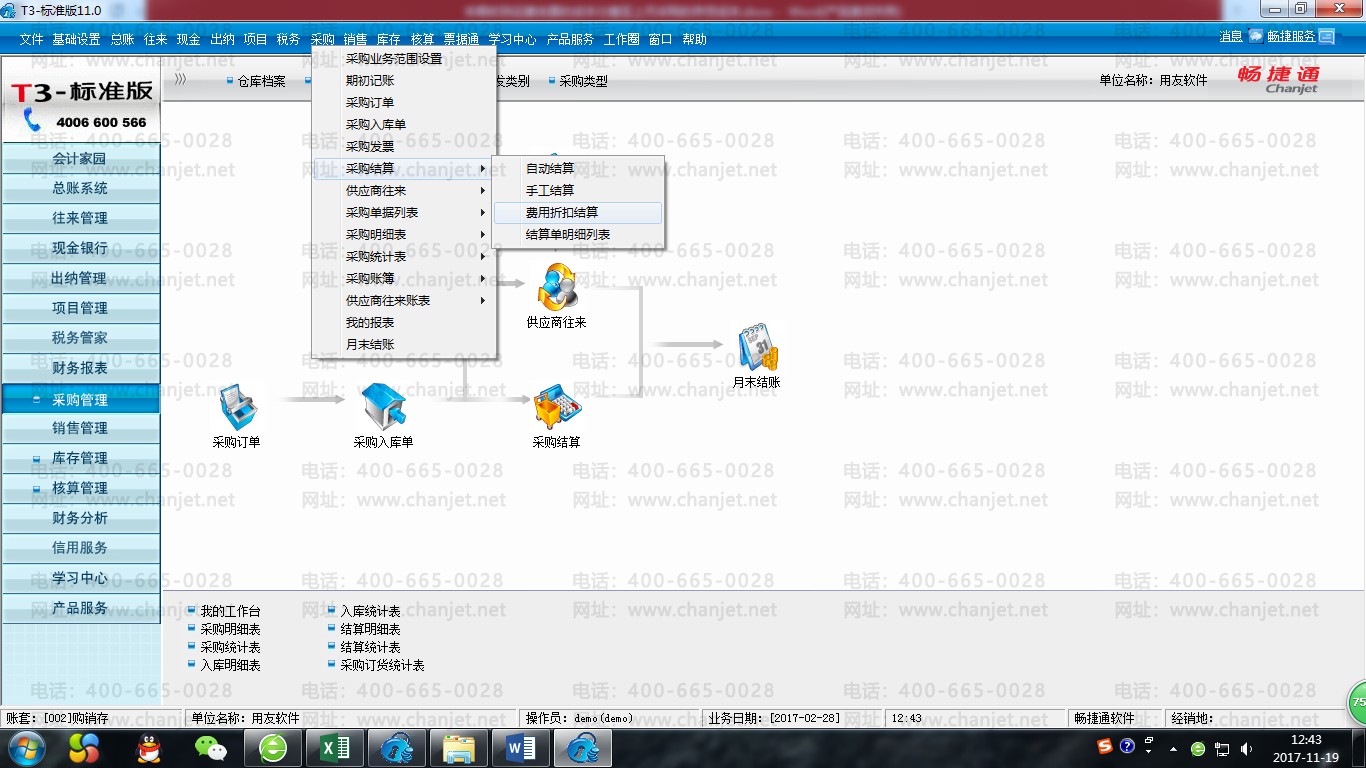Expand the 供应商往来账表 submenu
Viewport: 1366px width, 768px height.
pos(405,300)
